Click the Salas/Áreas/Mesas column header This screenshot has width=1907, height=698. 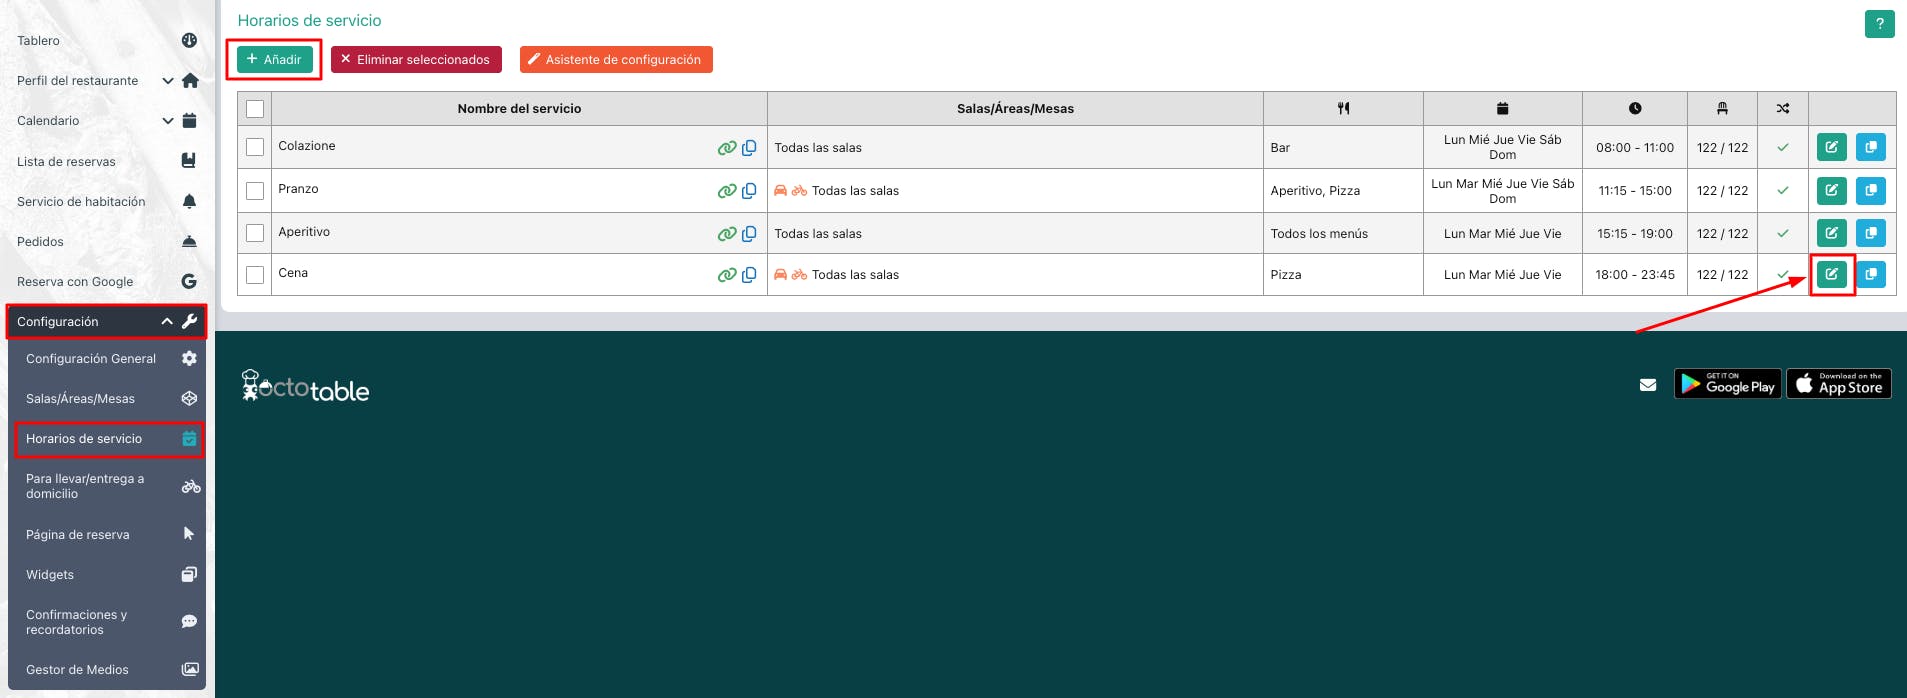click(1015, 108)
